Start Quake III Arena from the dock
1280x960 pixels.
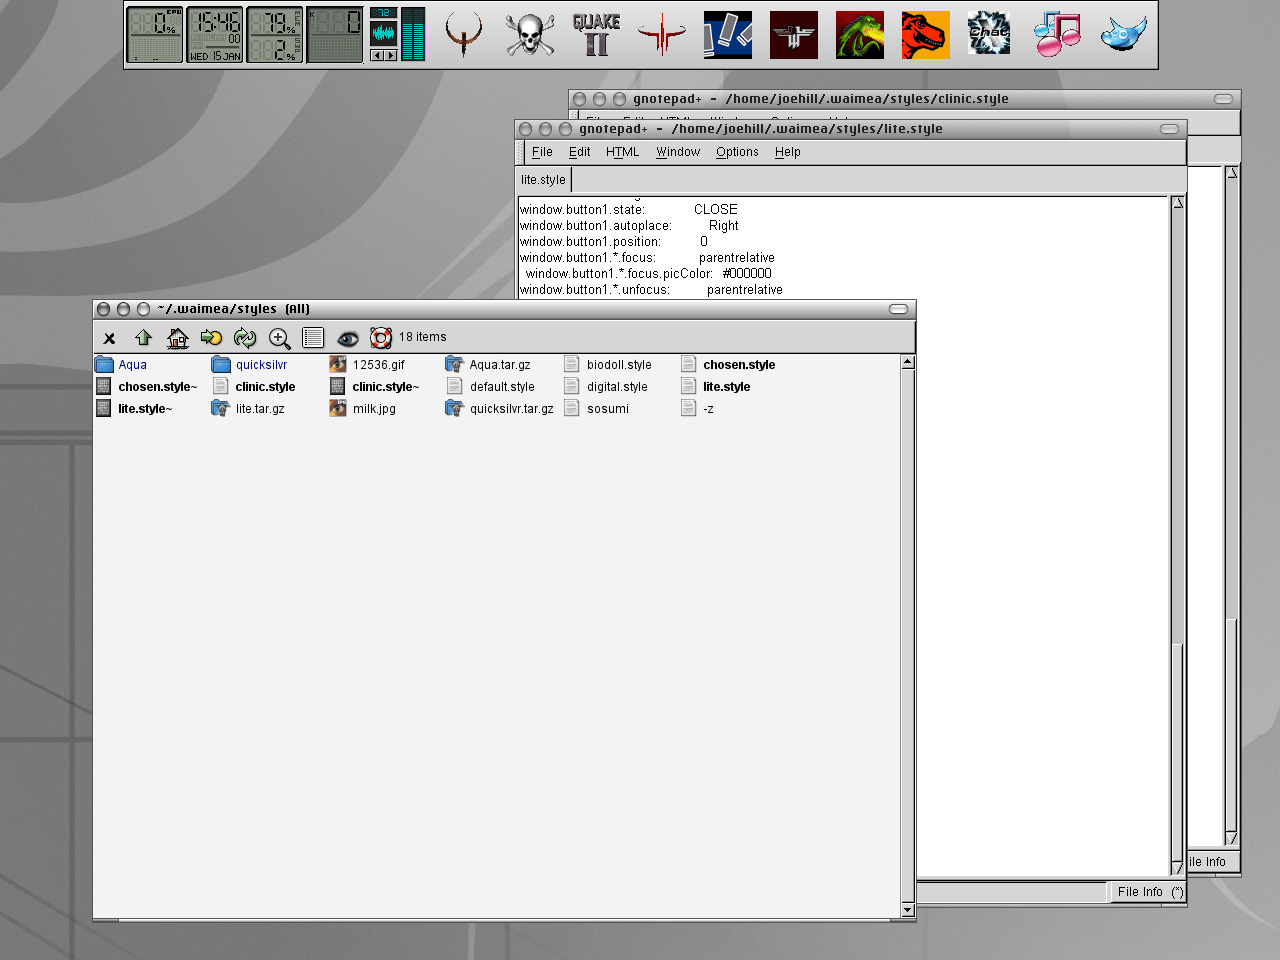(662, 35)
